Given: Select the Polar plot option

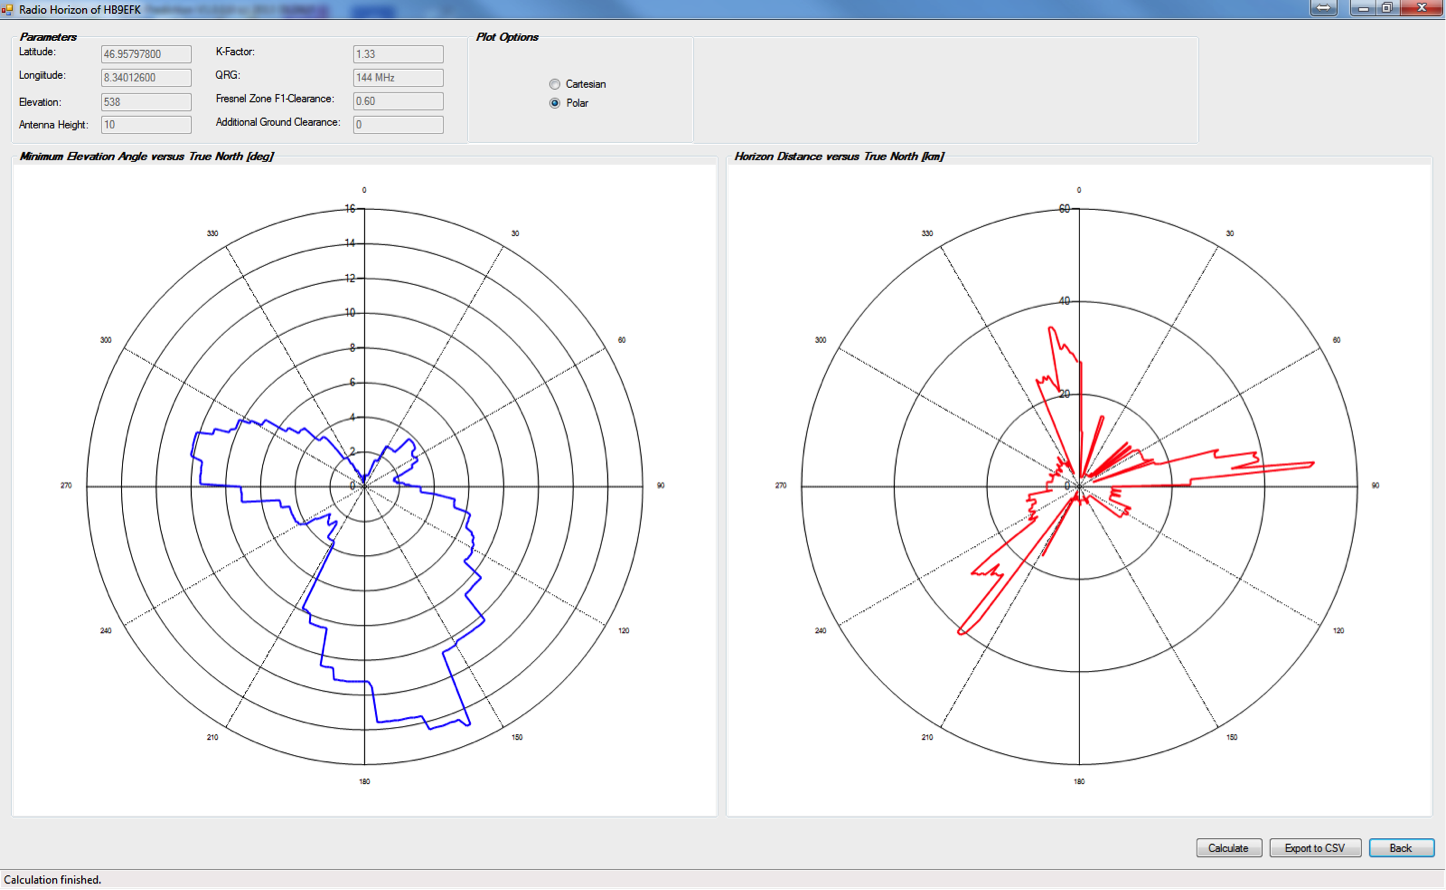Looking at the screenshot, I should pos(569,103).
